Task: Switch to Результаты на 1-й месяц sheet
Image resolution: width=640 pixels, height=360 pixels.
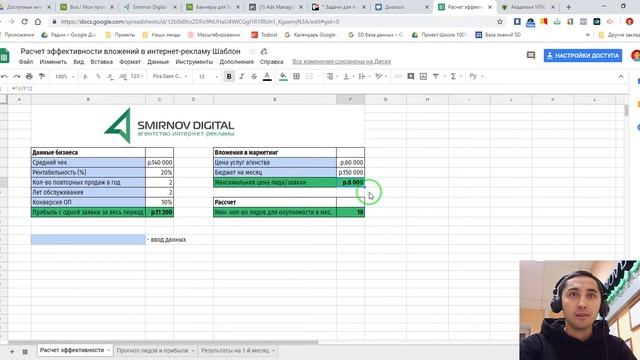Action: click(238, 351)
